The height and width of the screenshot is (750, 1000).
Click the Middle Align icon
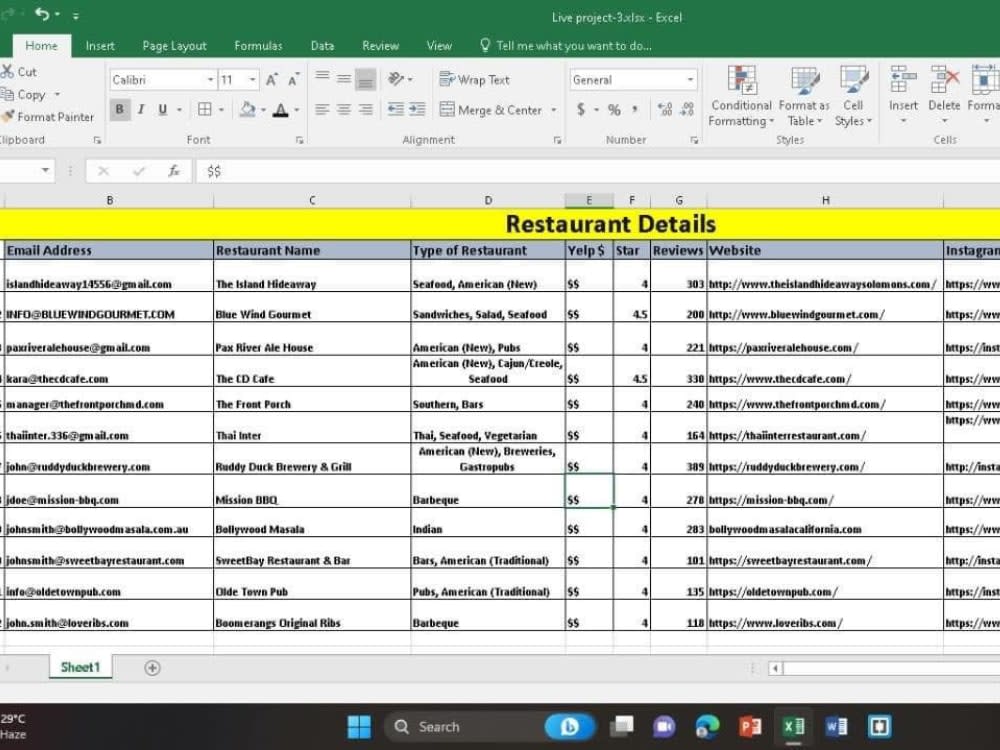344,78
